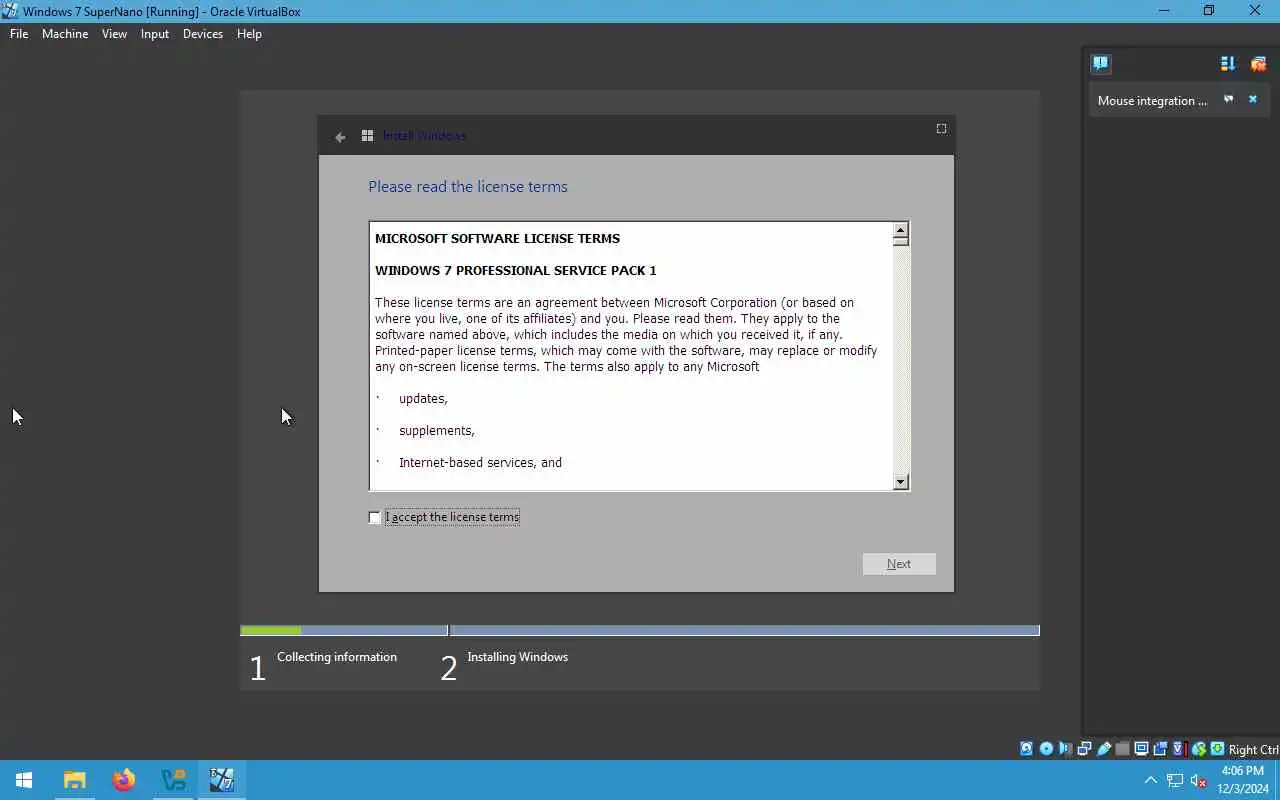The width and height of the screenshot is (1280, 800).
Task: Open the taskbar clock and date
Action: coord(1241,780)
